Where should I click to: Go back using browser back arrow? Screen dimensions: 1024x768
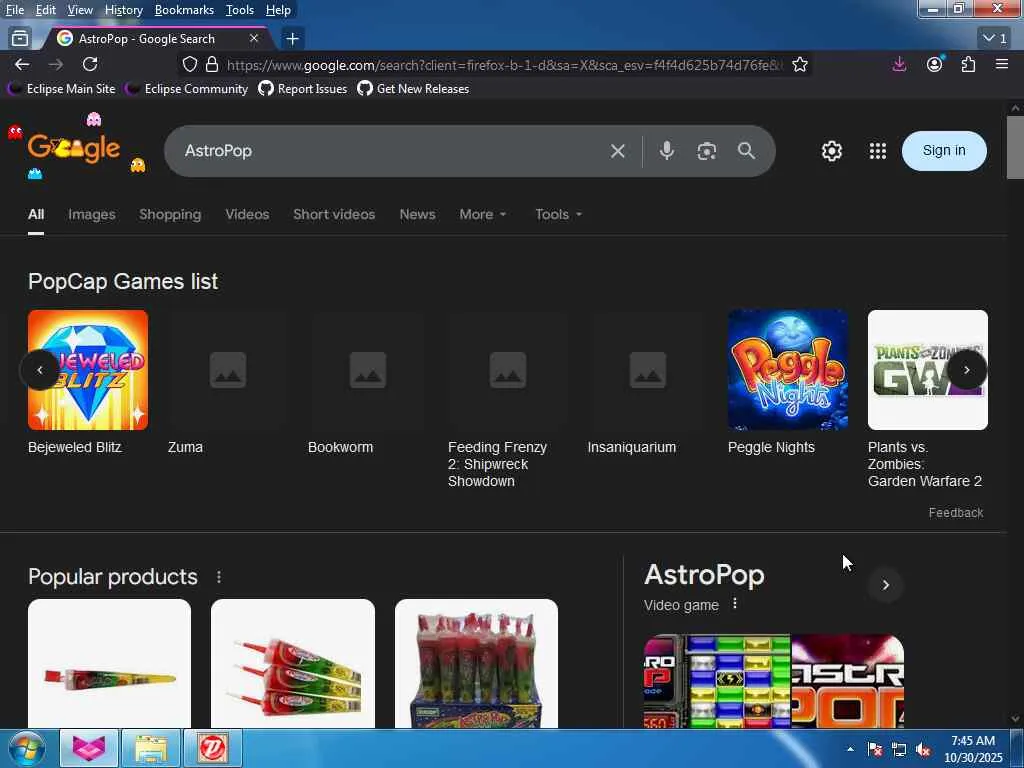click(22, 64)
